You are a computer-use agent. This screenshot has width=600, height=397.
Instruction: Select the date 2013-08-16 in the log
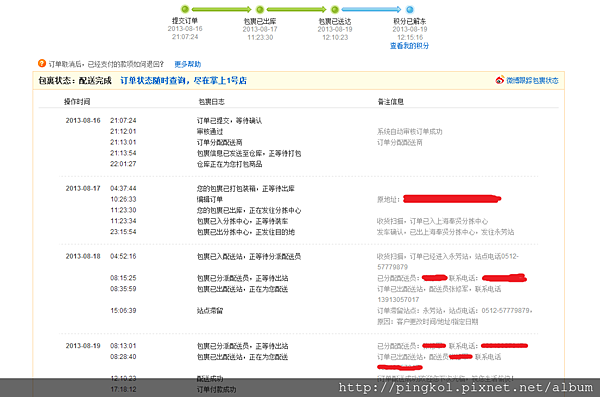click(x=83, y=120)
